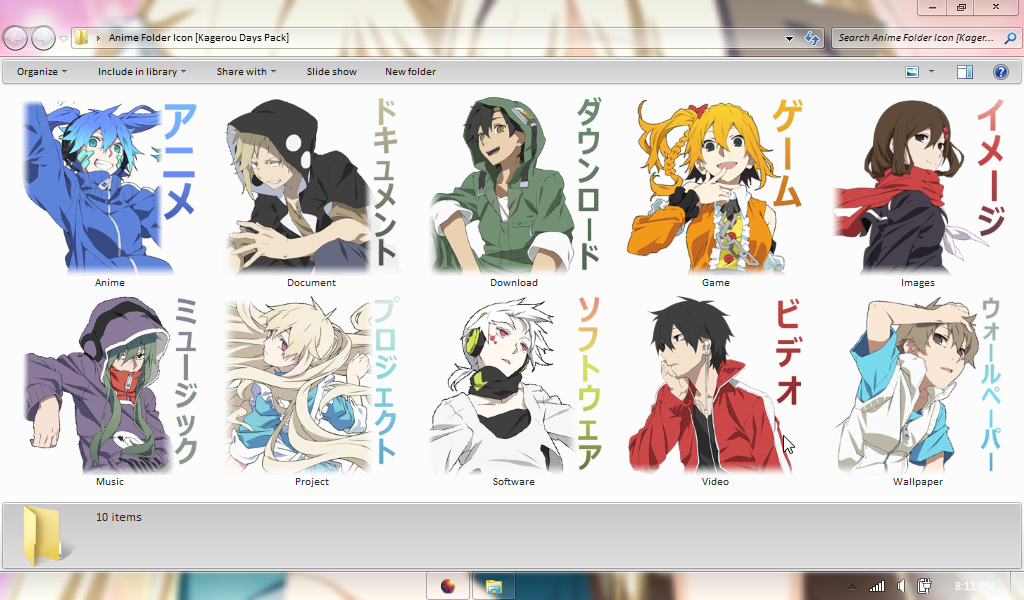This screenshot has height=600, width=1024.
Task: Click the Kagerou Days Pack breadcrumb
Action: pos(199,38)
